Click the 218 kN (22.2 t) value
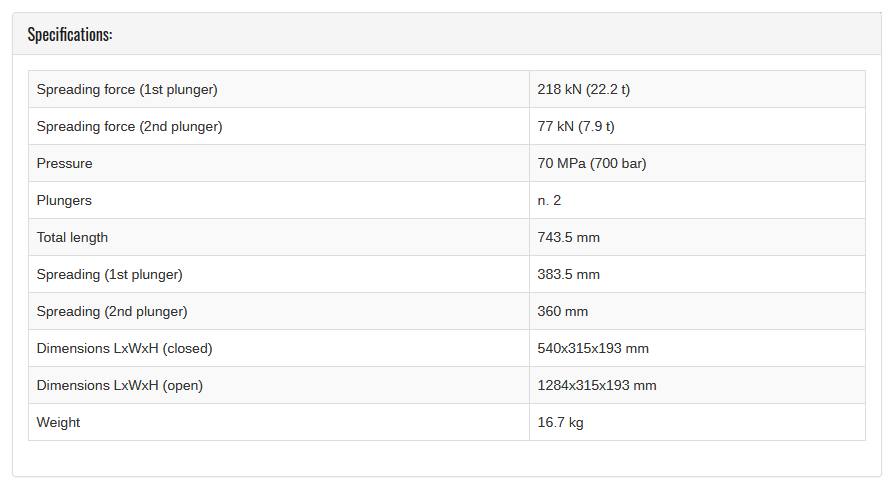The image size is (888, 488). pos(583,89)
